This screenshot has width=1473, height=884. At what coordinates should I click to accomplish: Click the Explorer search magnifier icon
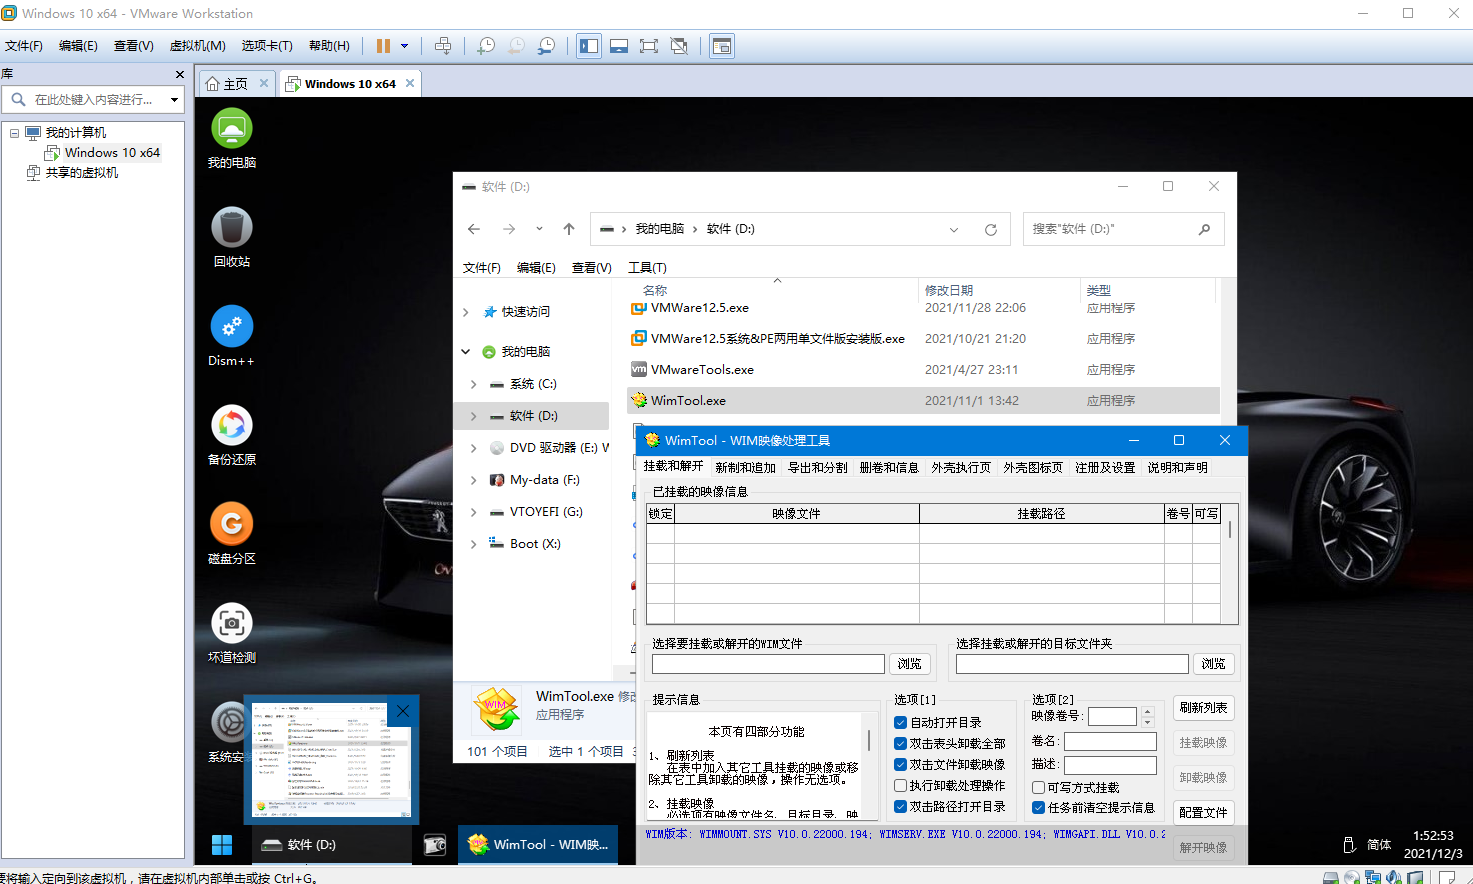[1204, 229]
